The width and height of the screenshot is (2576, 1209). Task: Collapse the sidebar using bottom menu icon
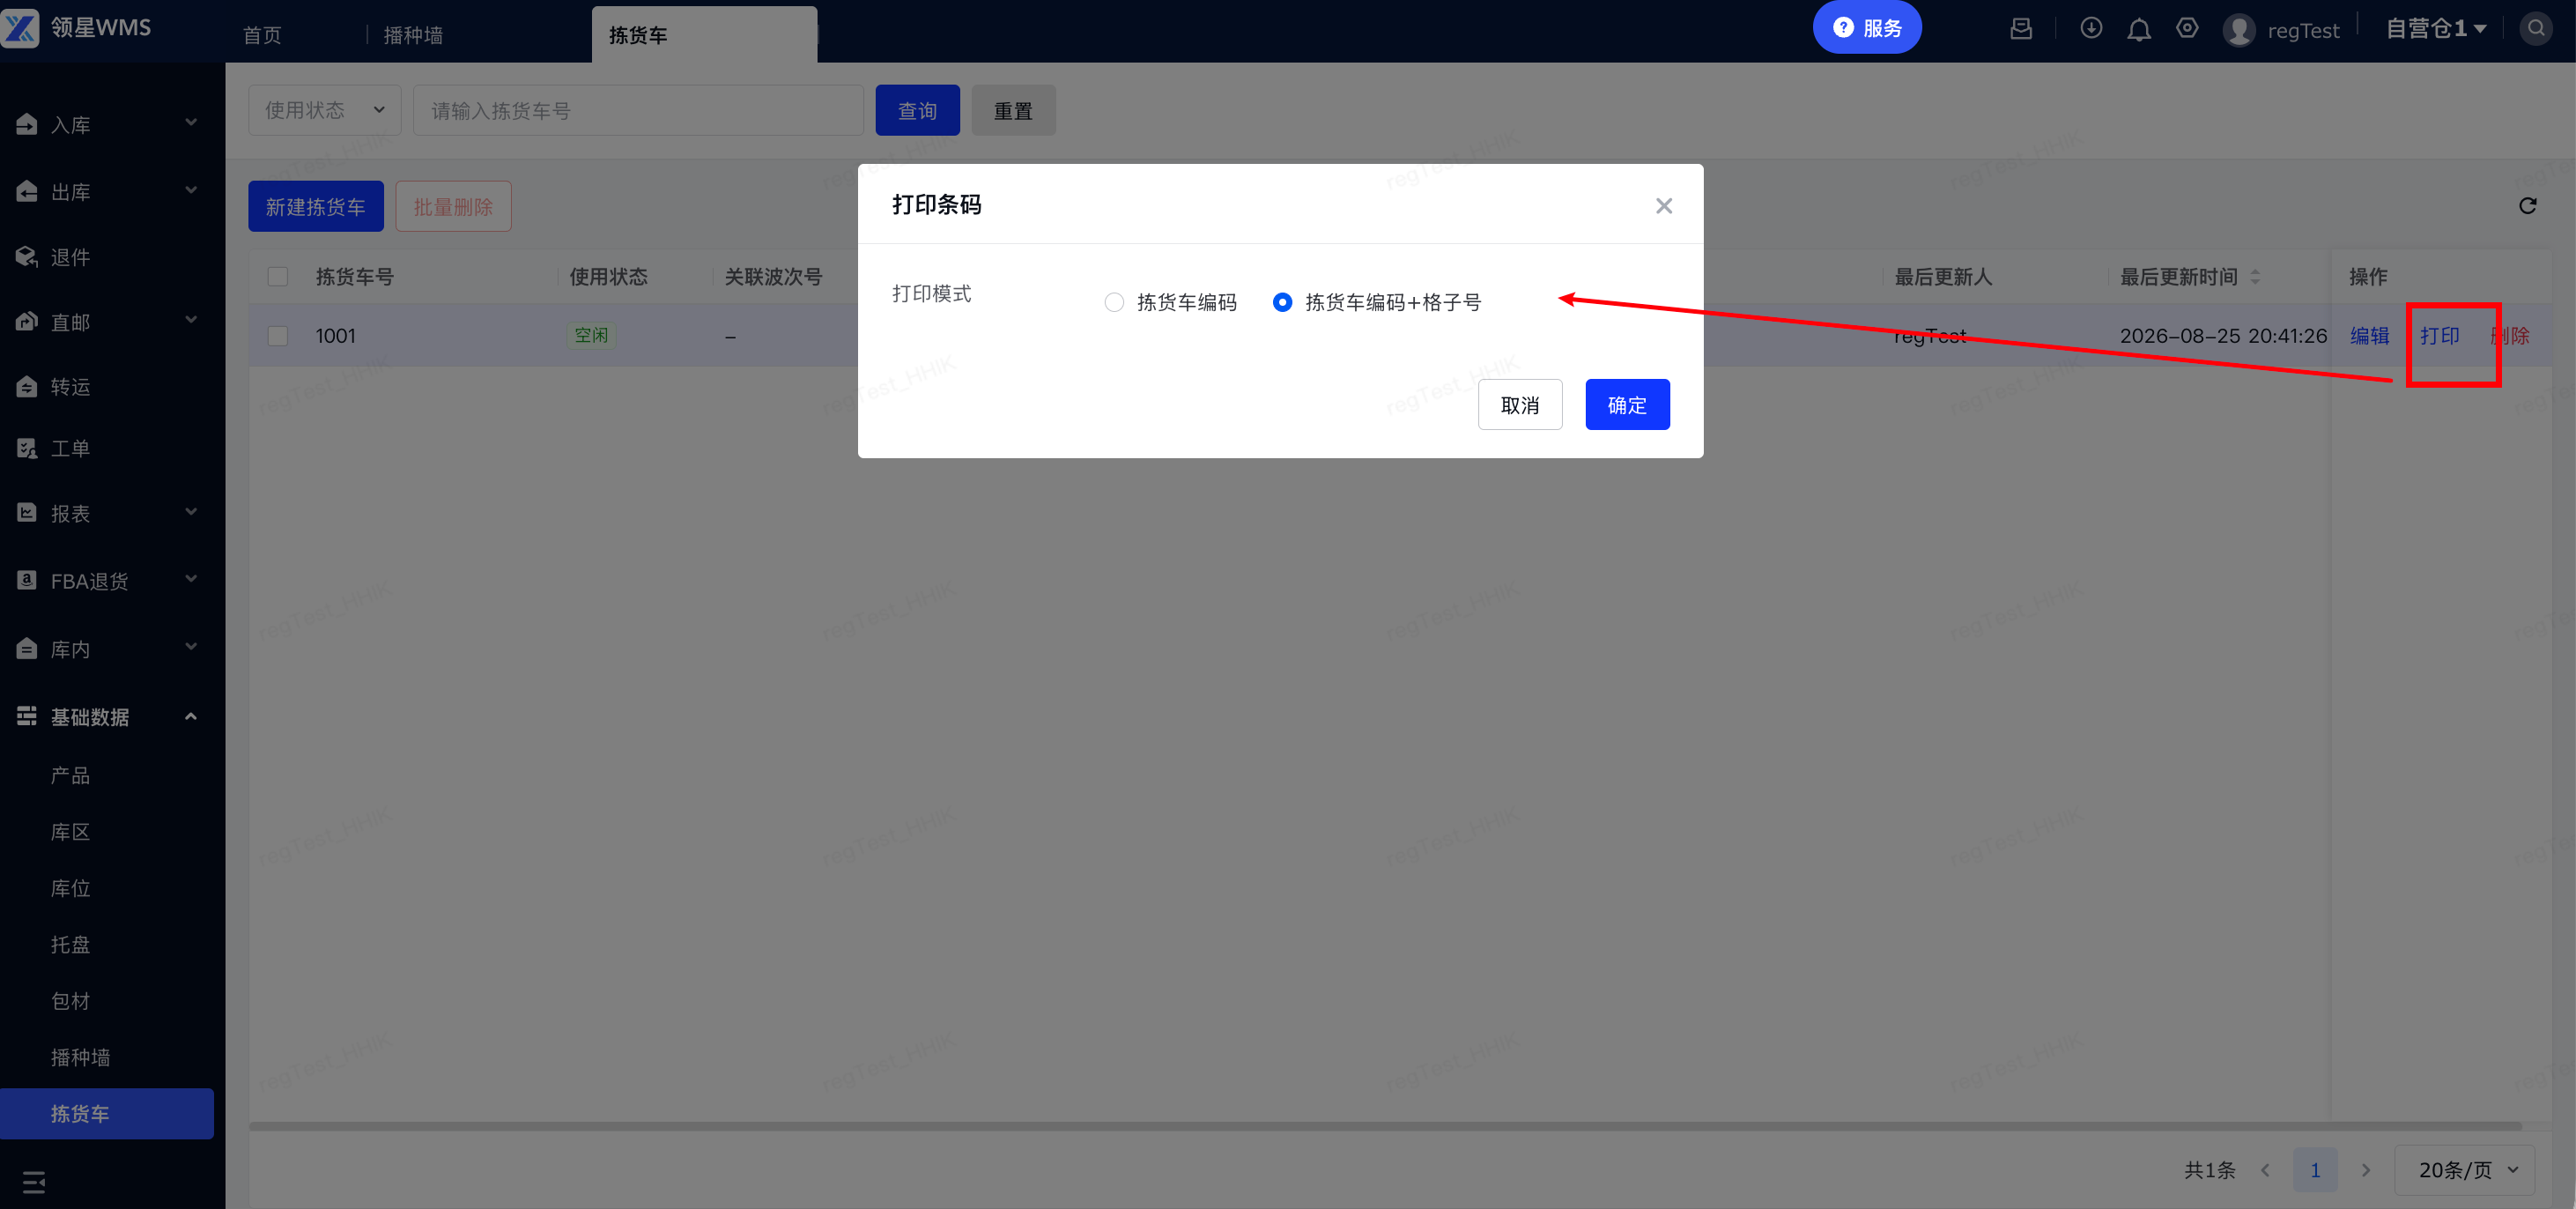coord(34,1182)
